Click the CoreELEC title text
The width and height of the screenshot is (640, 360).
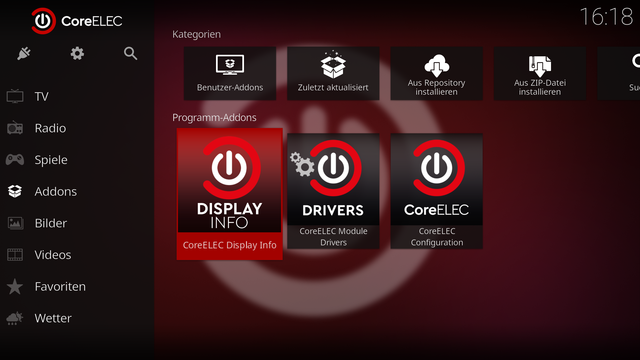pyautogui.click(x=91, y=21)
